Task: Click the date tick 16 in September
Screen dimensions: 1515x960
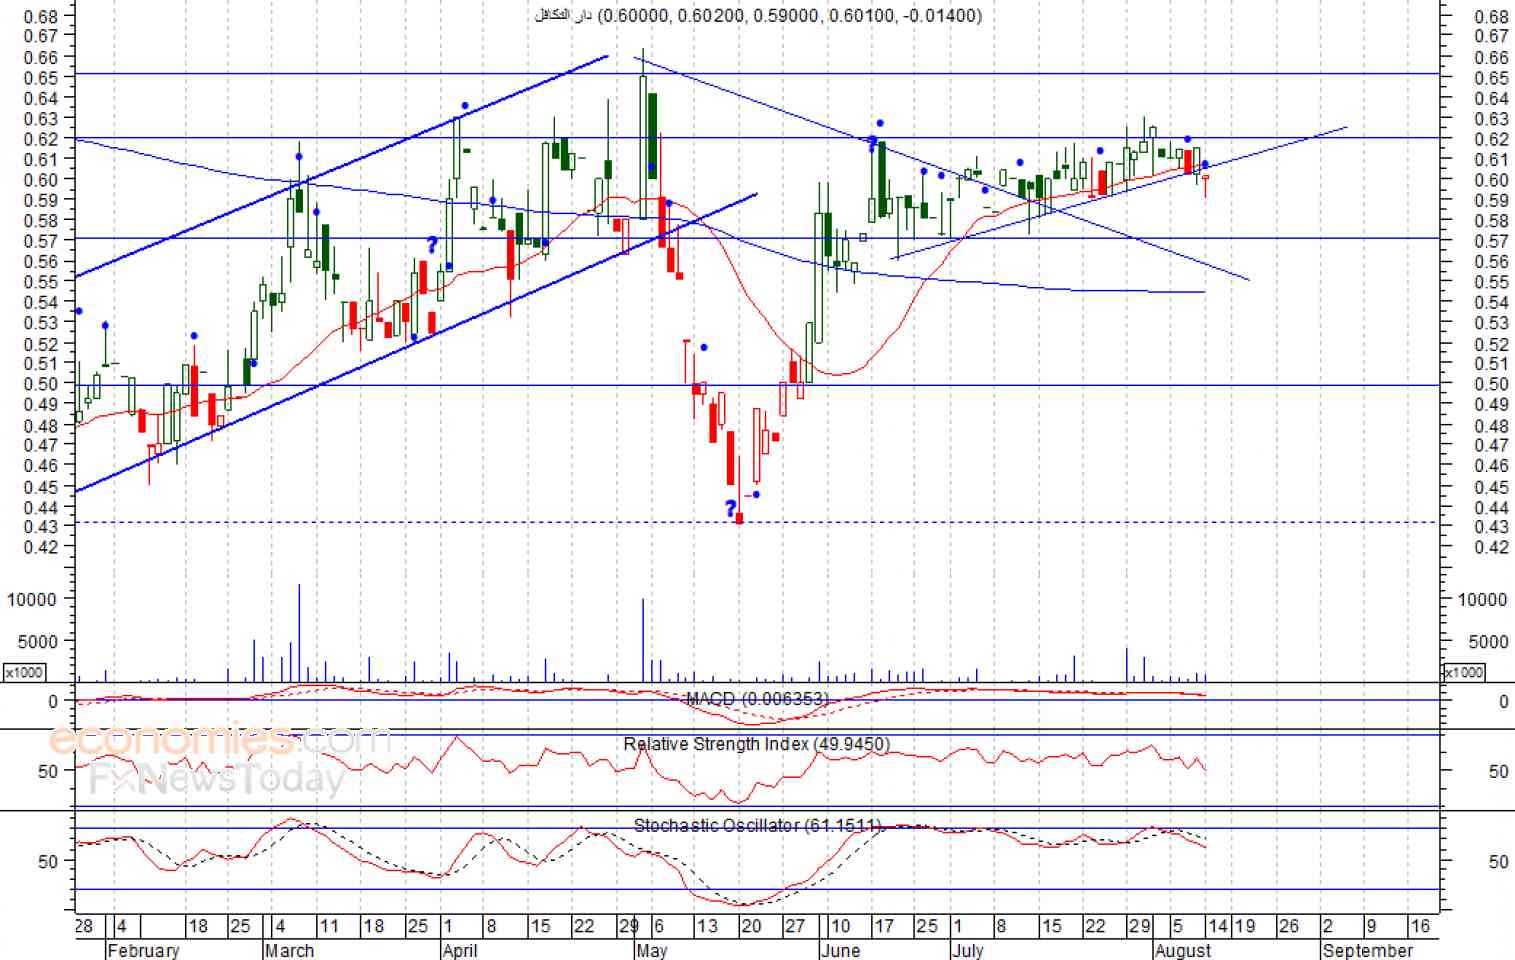Action: (x=1419, y=926)
